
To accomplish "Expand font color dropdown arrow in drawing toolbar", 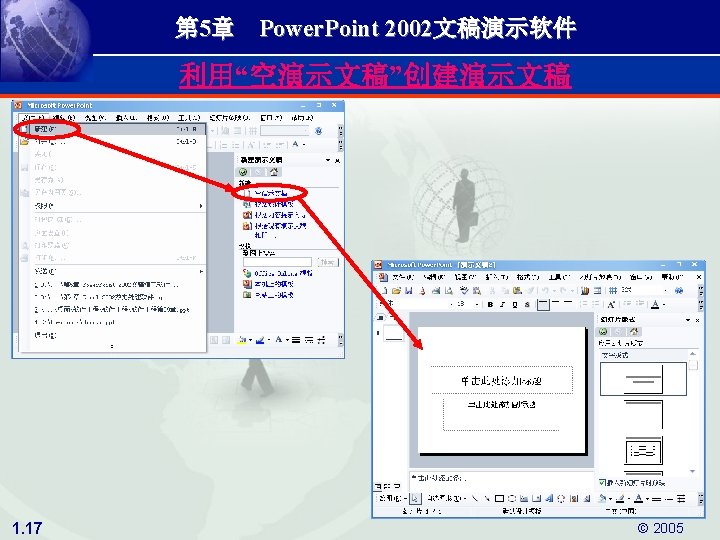I will 647,499.
